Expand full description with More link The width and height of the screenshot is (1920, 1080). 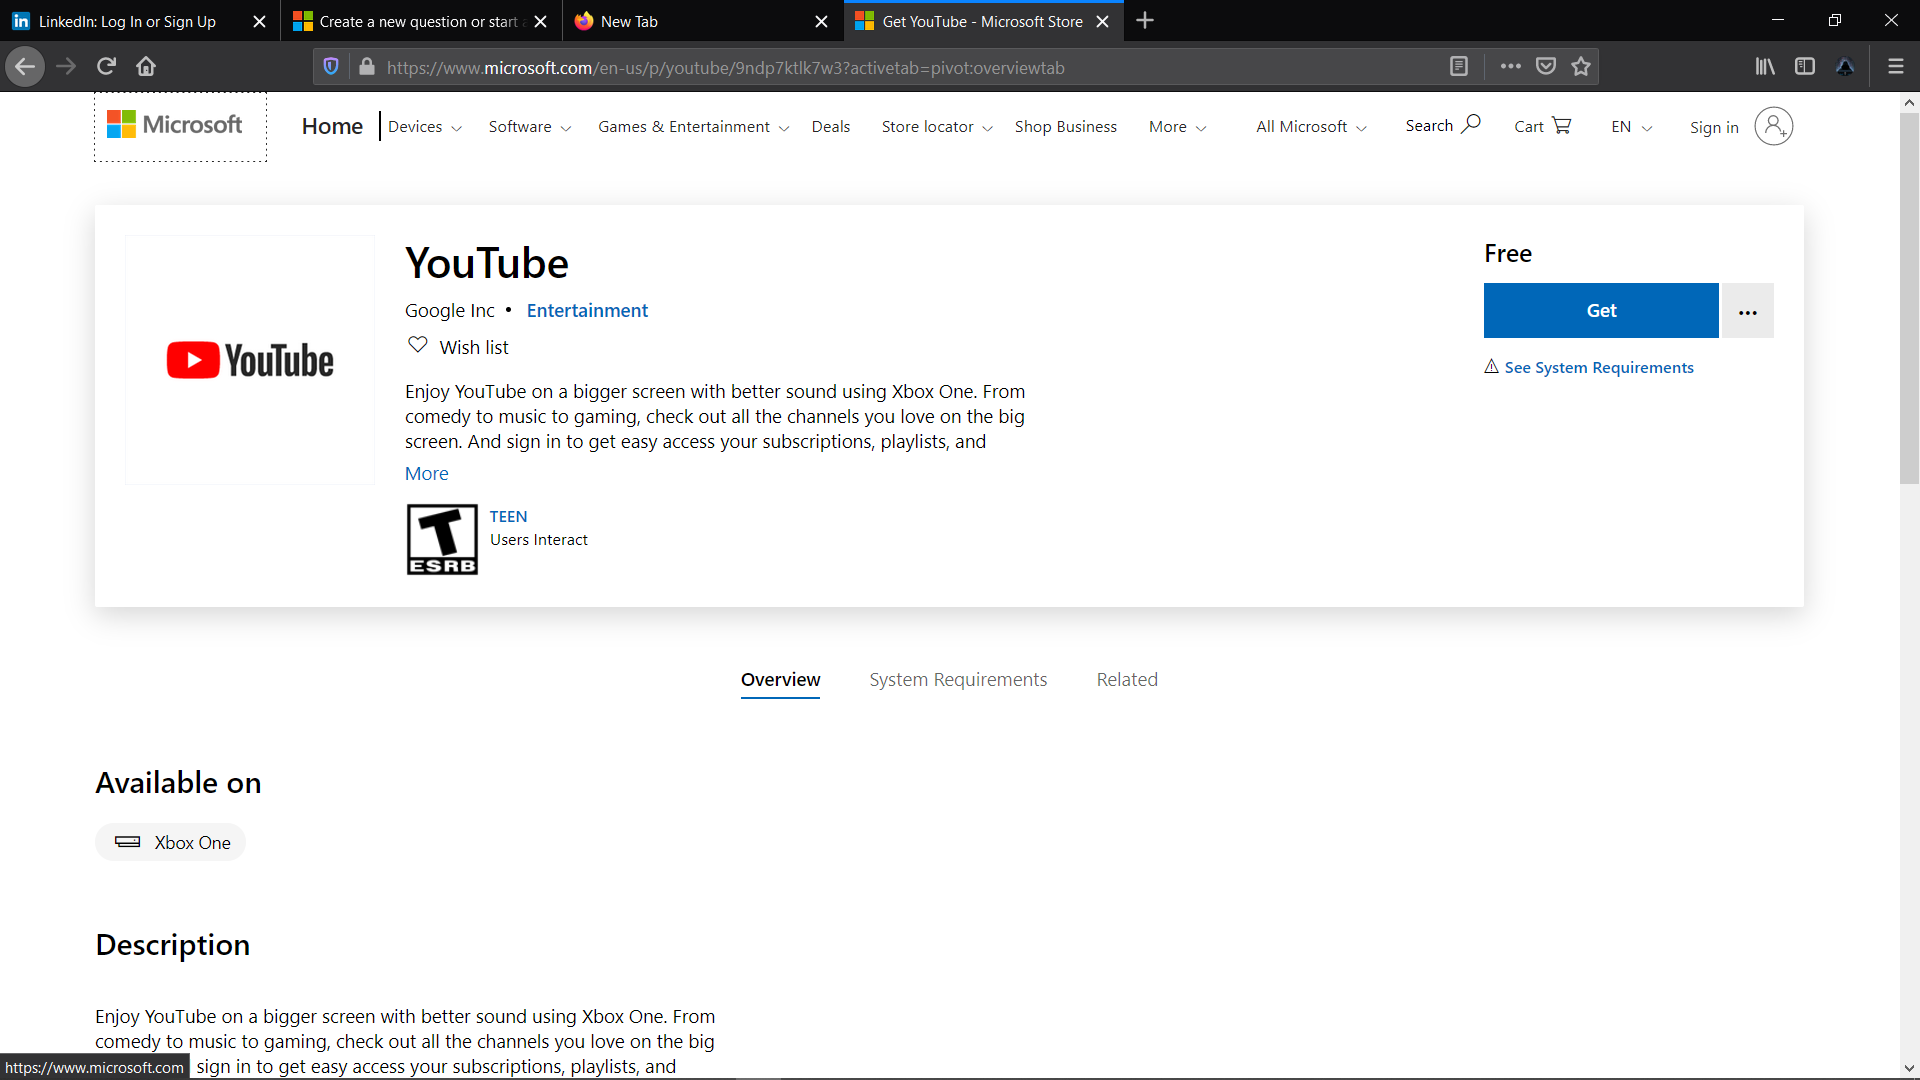pyautogui.click(x=426, y=474)
